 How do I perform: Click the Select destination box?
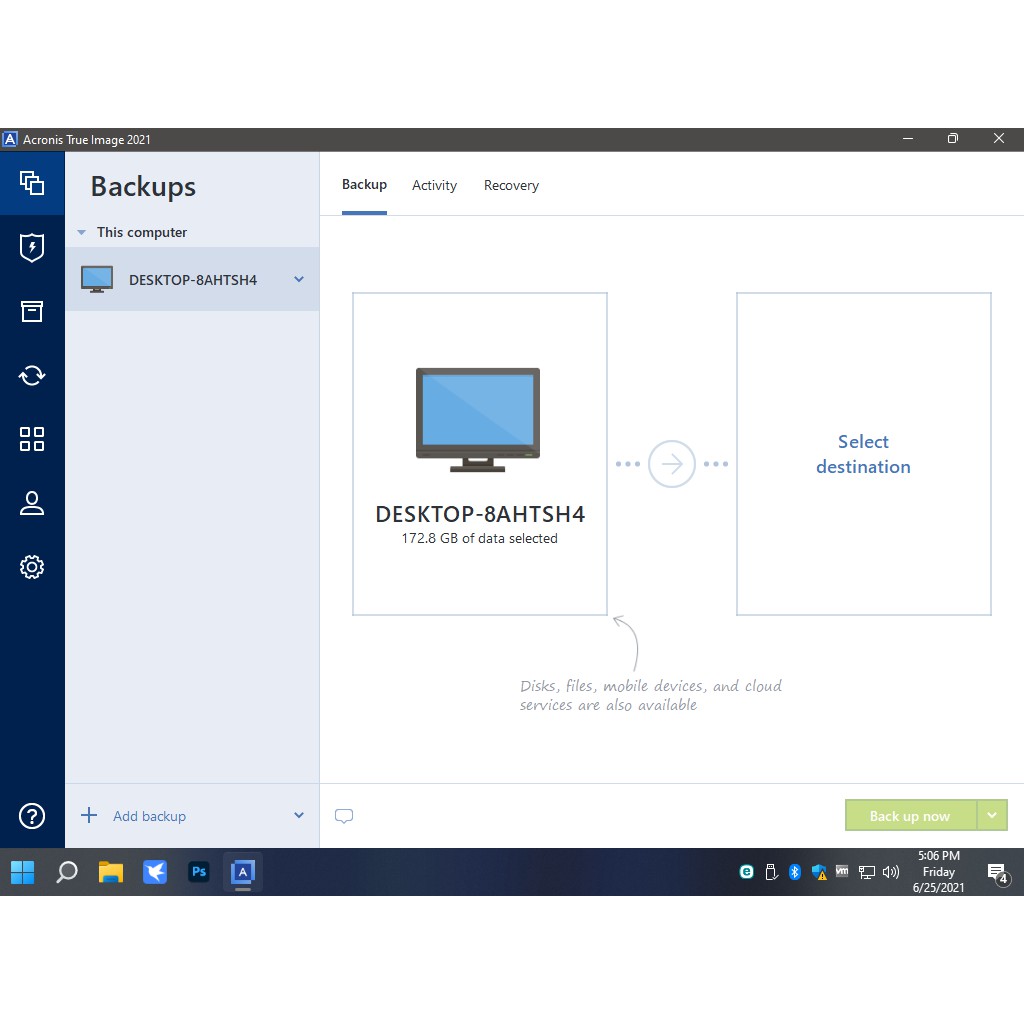click(863, 454)
